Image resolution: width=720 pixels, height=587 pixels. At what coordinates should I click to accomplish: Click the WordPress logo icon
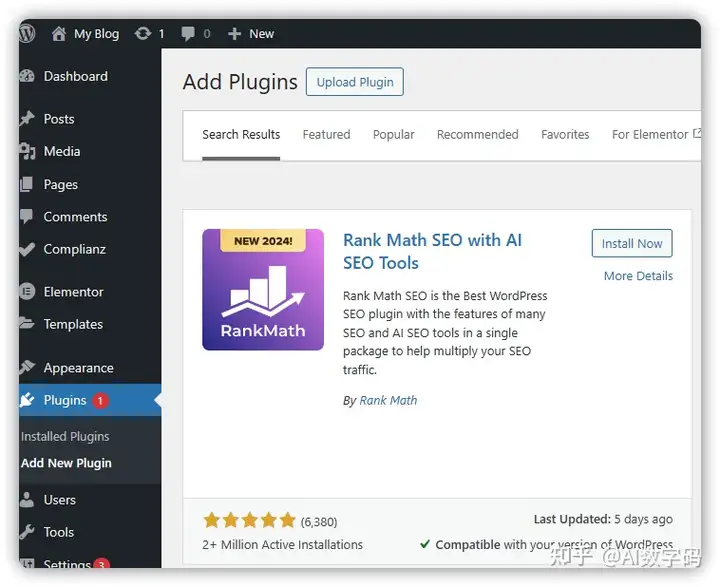pos(27,34)
